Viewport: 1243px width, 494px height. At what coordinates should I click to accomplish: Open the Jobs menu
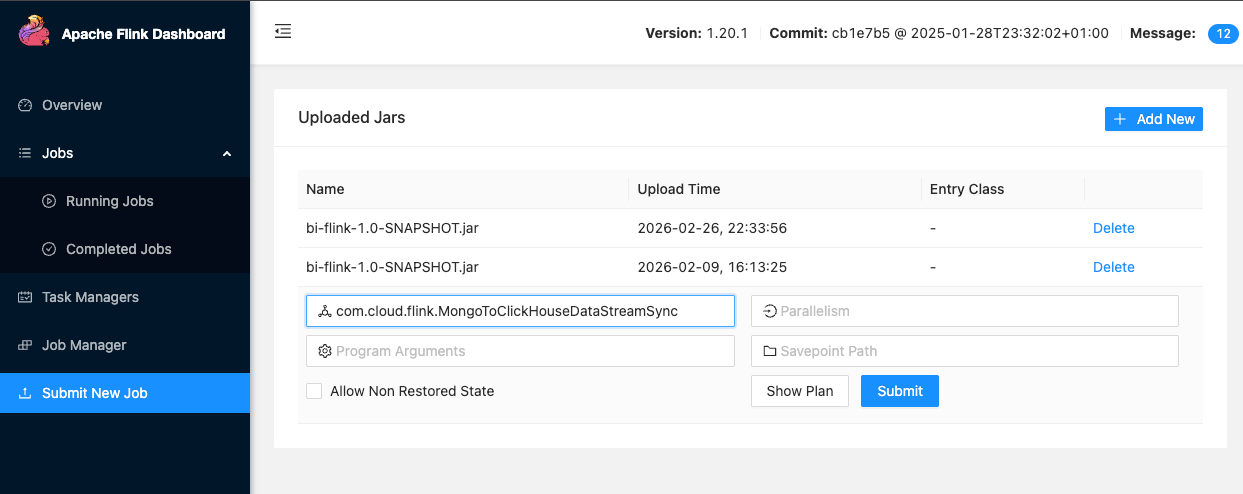[125, 153]
